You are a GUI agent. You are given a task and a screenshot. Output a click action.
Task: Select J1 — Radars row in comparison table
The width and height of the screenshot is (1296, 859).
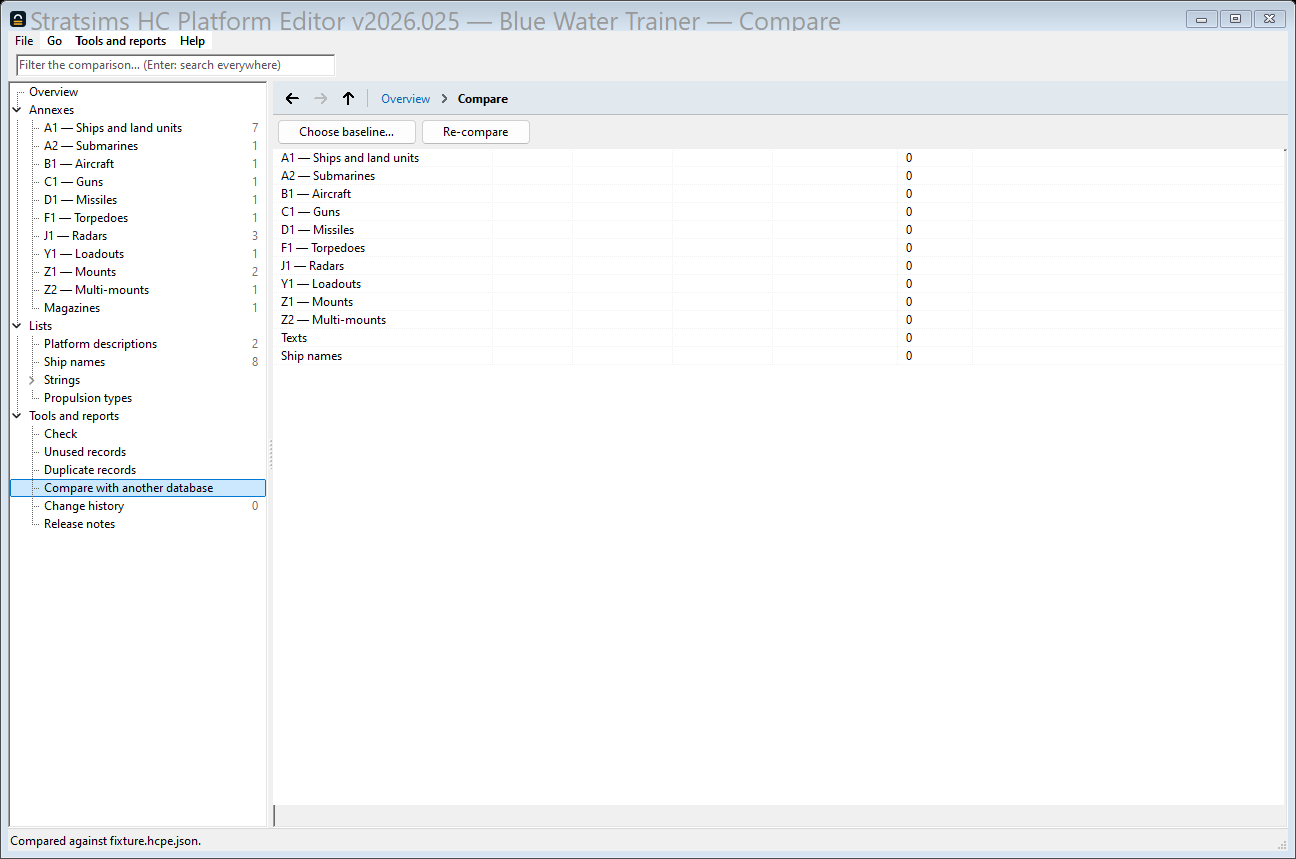coord(778,266)
